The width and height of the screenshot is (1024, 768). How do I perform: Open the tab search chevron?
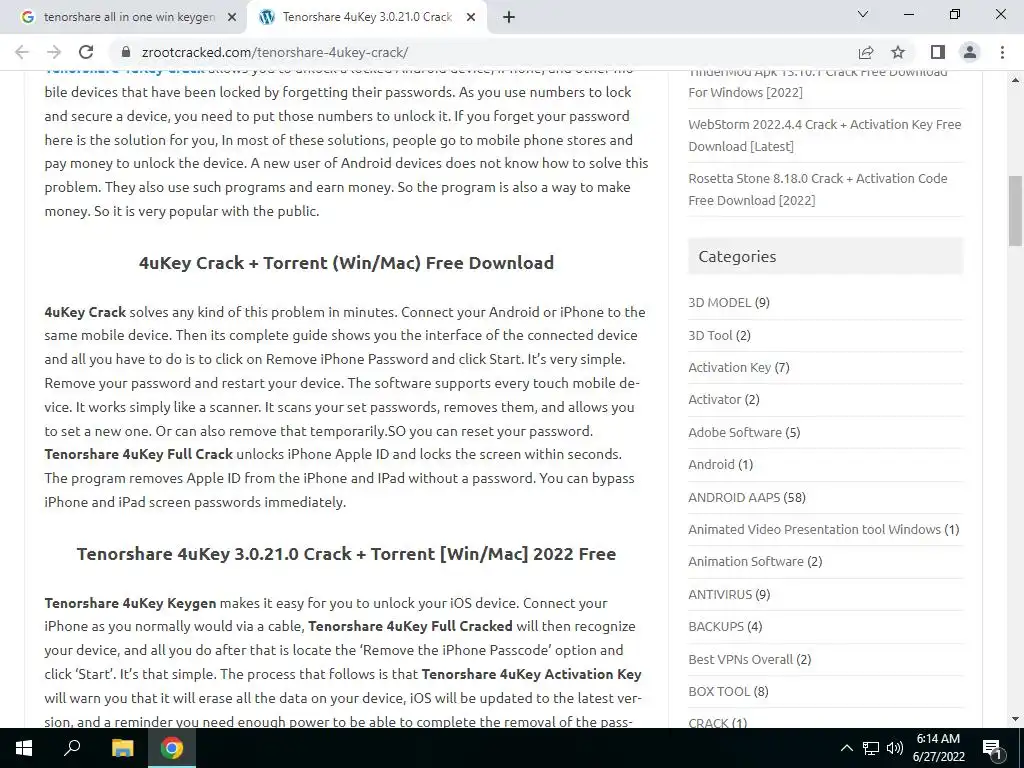(863, 14)
